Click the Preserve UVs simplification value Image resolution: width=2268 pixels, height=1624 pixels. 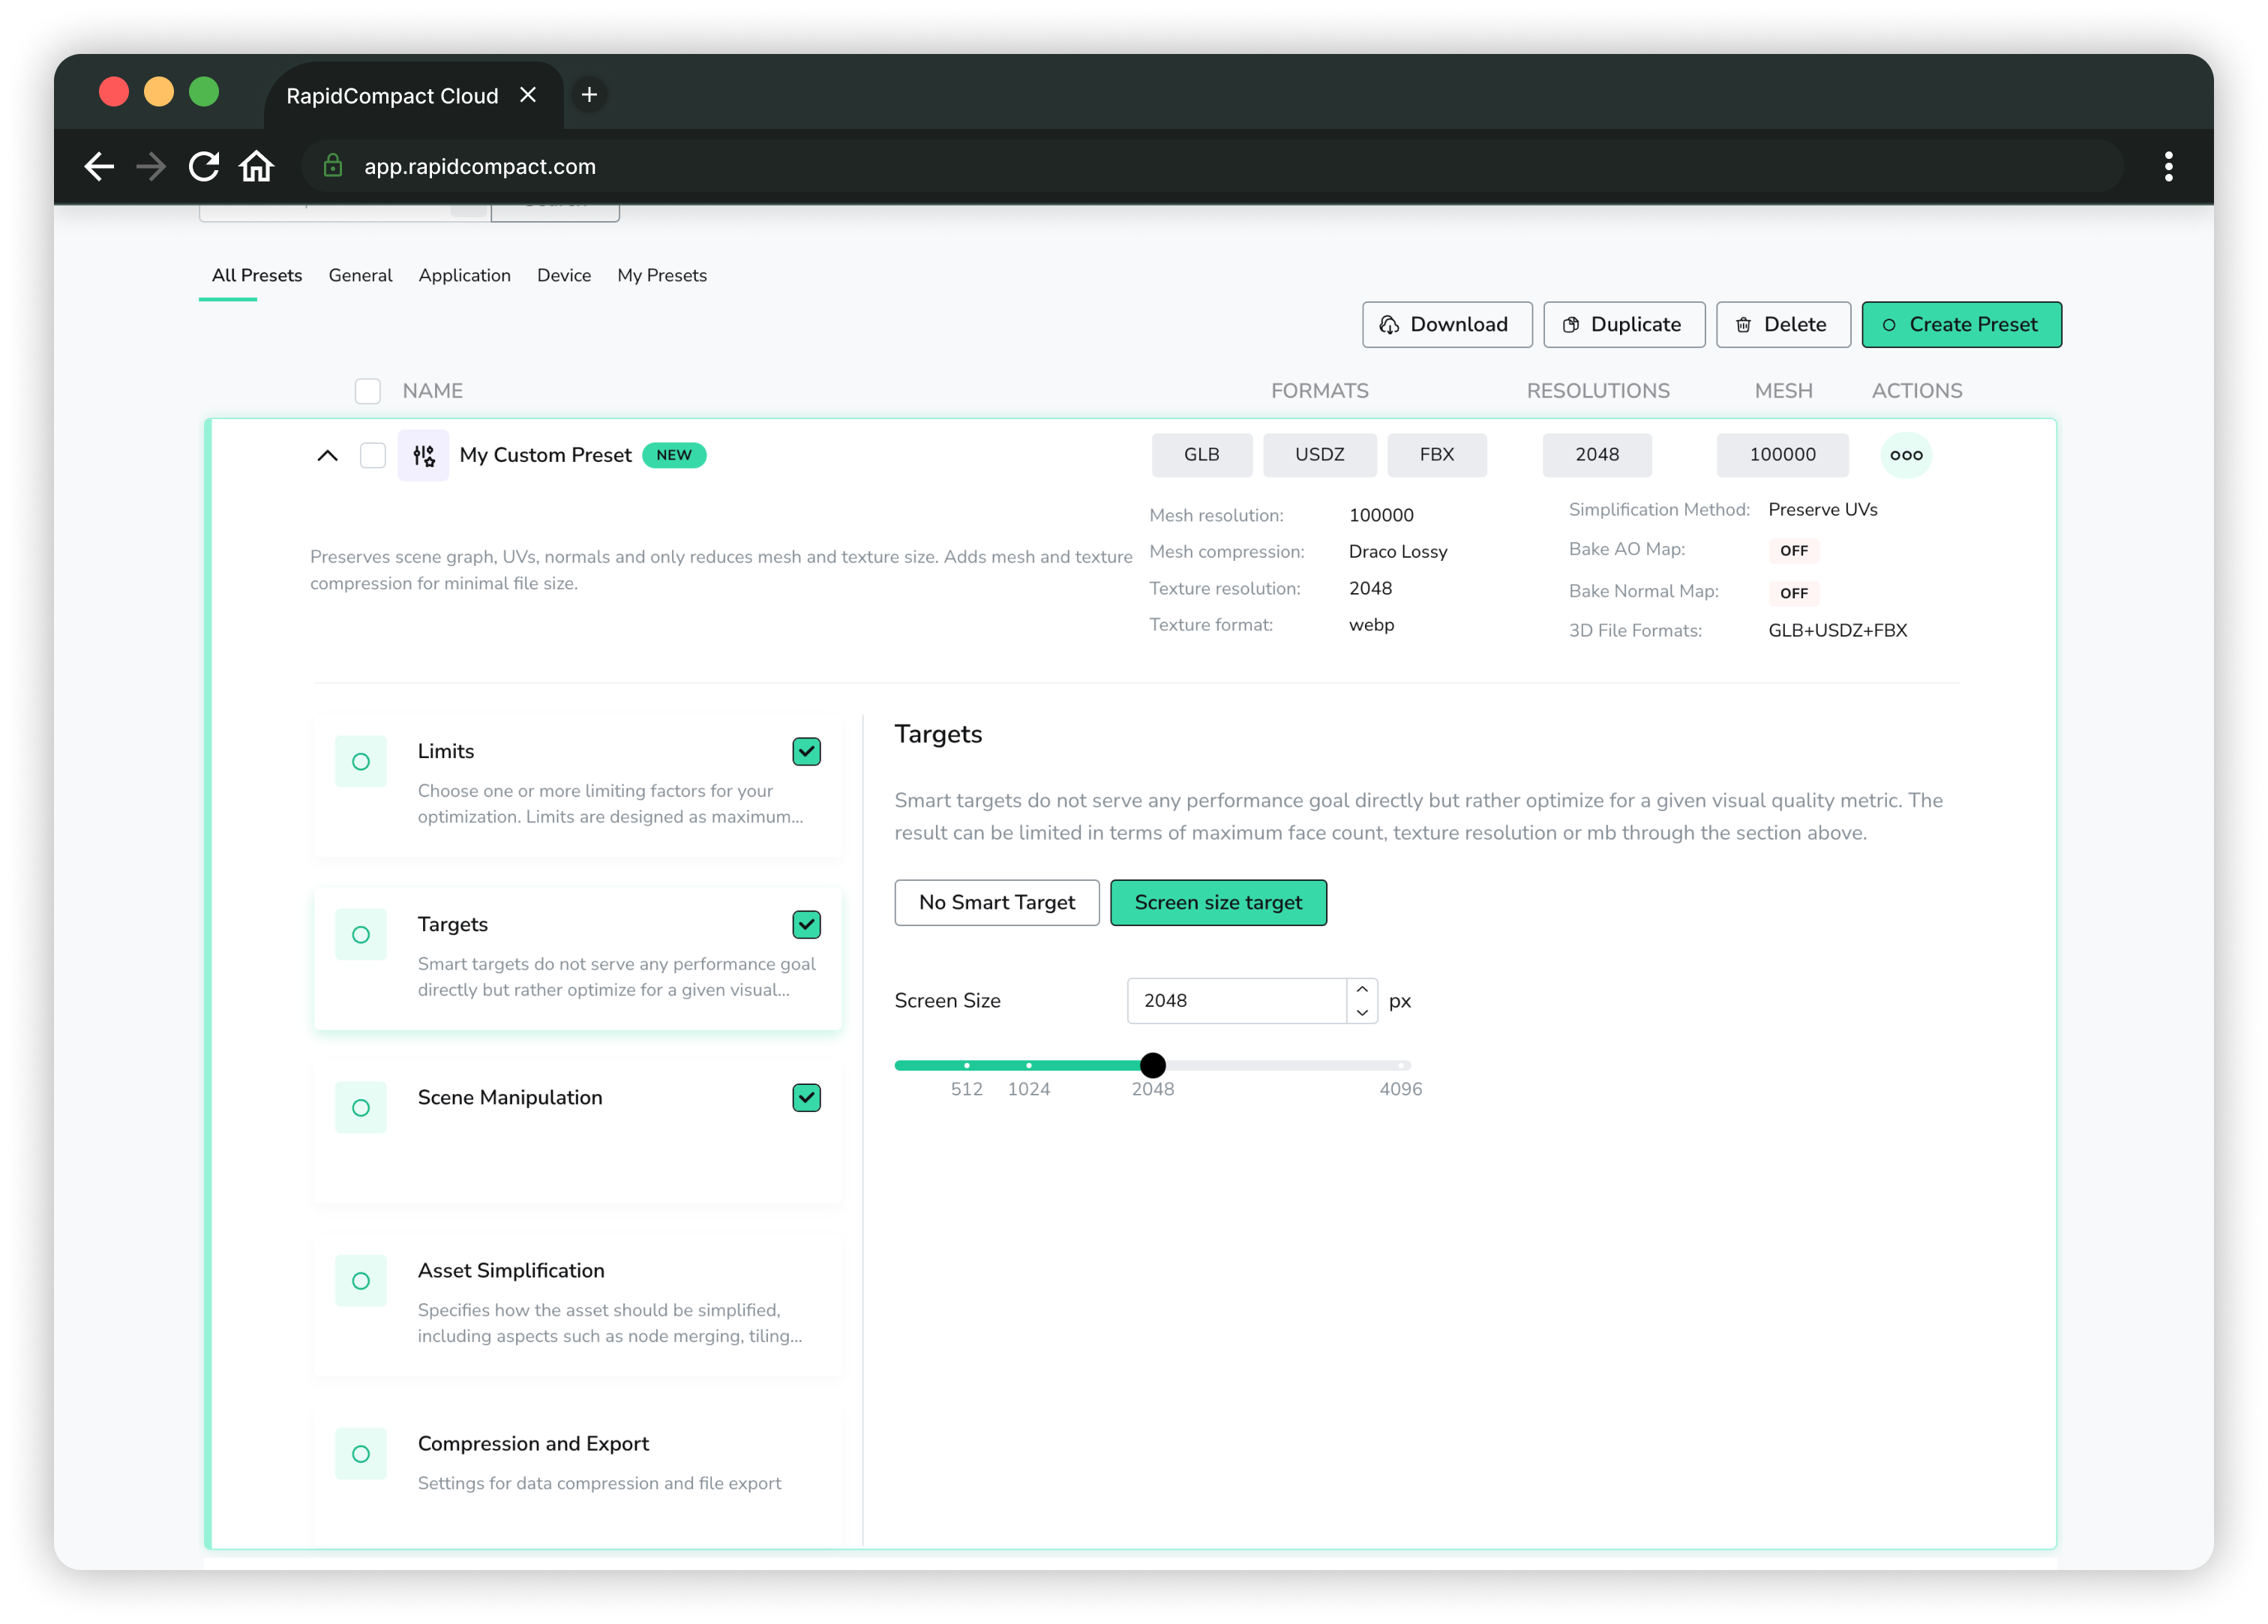point(1823,510)
